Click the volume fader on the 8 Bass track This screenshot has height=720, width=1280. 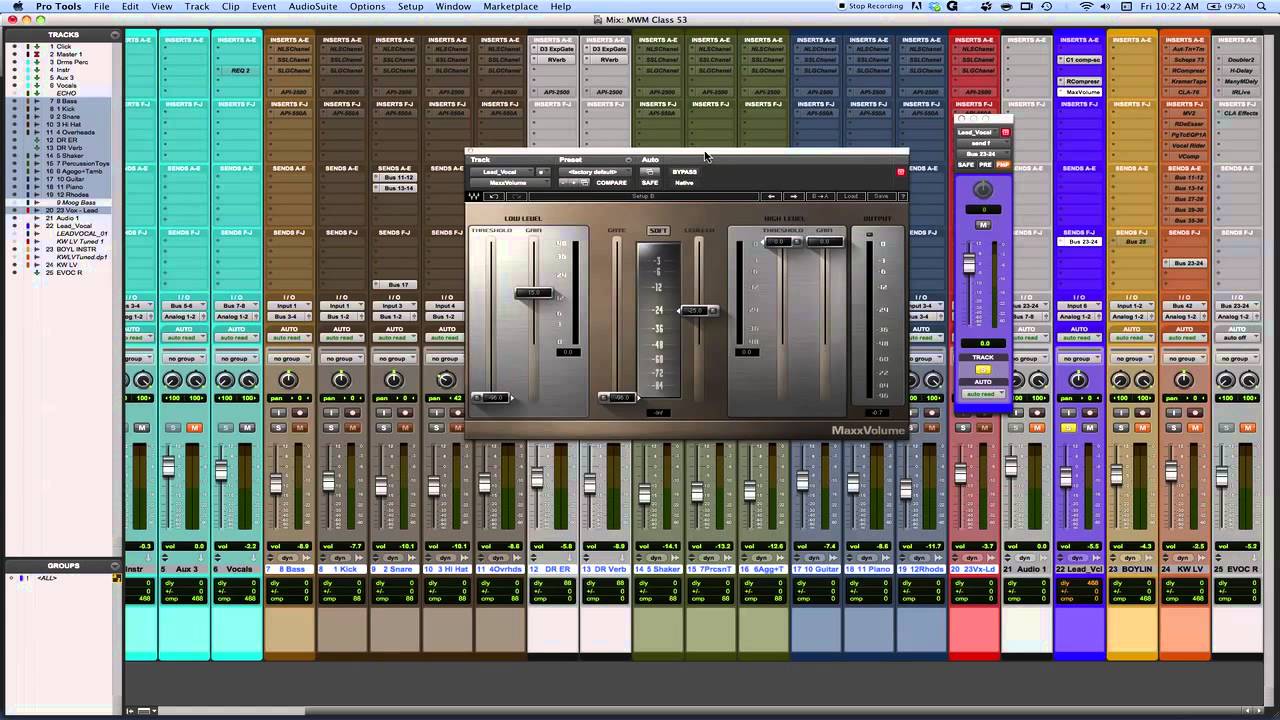275,484
